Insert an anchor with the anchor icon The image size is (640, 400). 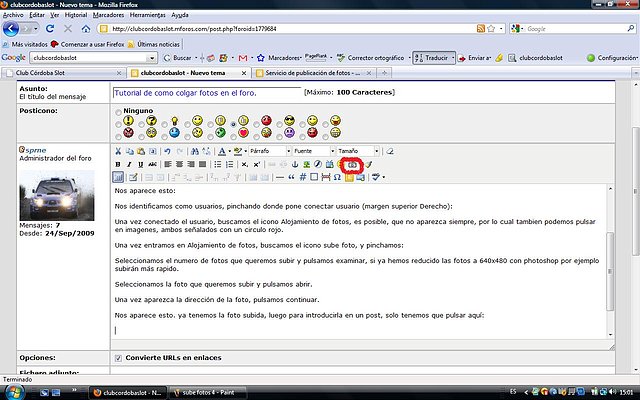295,164
